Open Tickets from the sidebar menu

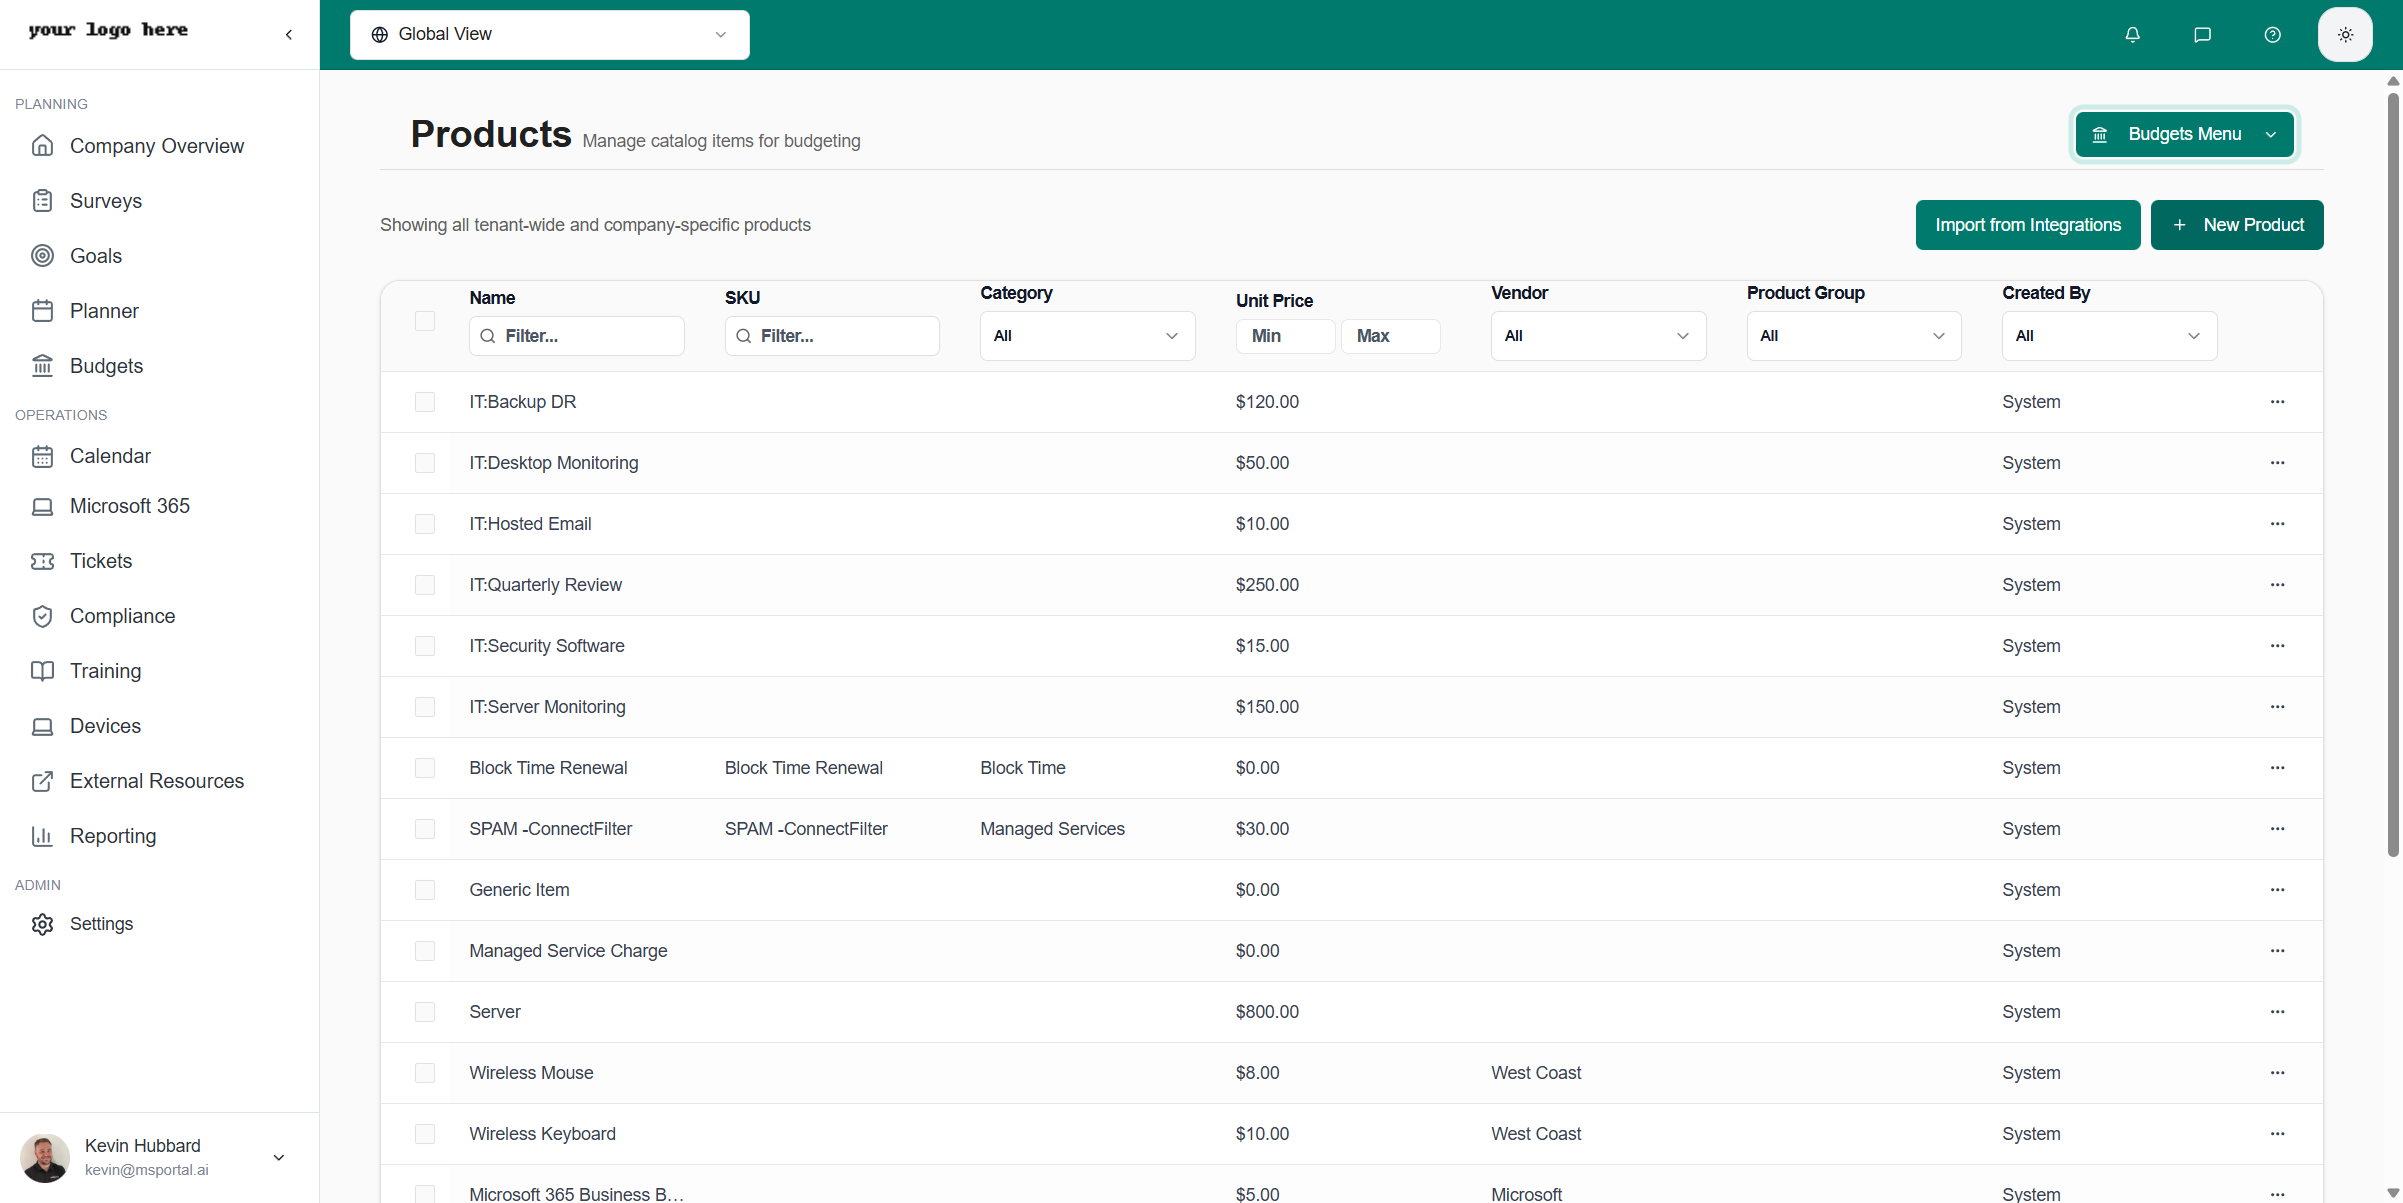pos(100,561)
